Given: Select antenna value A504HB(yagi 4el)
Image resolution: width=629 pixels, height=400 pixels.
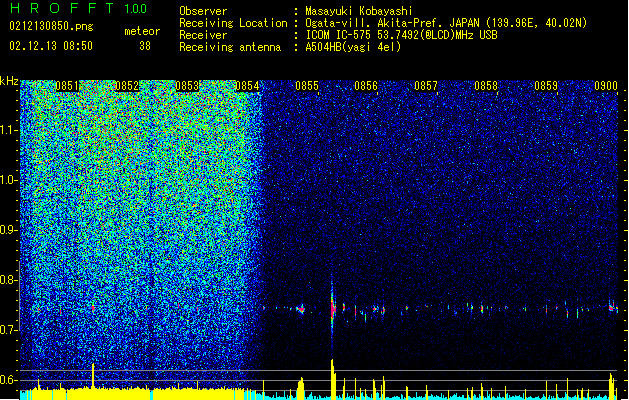Looking at the screenshot, I should click(353, 47).
